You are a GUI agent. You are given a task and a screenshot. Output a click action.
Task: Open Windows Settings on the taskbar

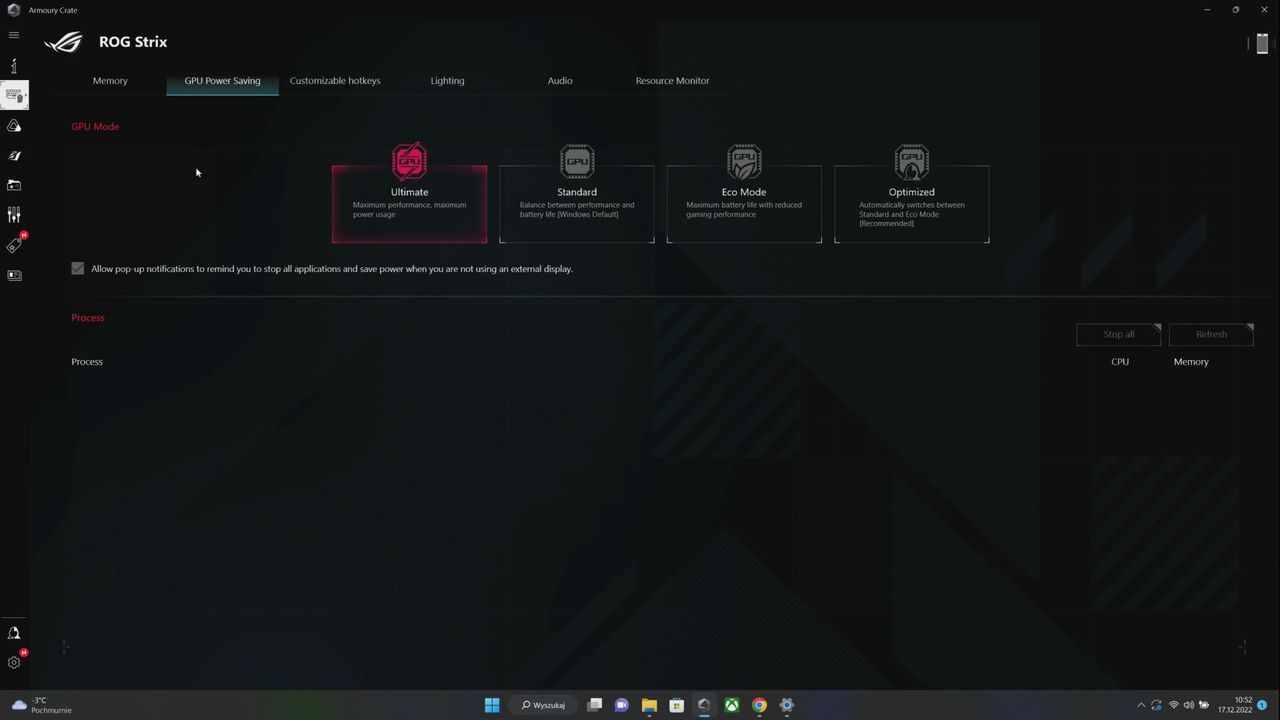point(787,705)
